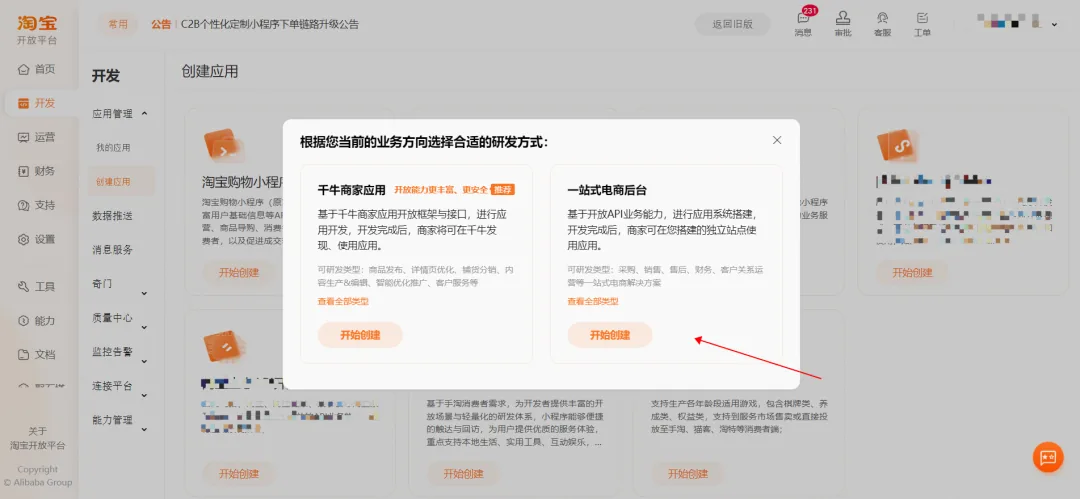Open the account dropdown arrow

(x=1055, y=25)
